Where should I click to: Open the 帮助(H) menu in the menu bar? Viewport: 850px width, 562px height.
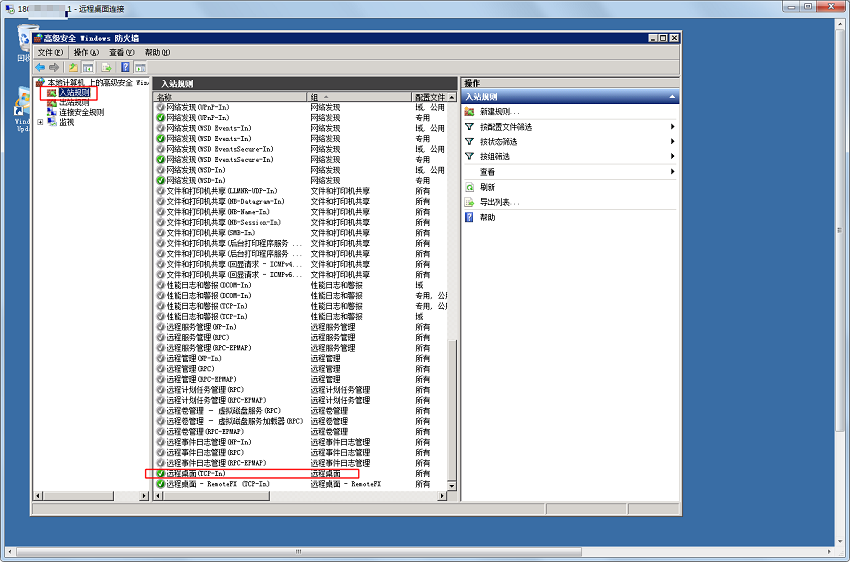click(157, 53)
